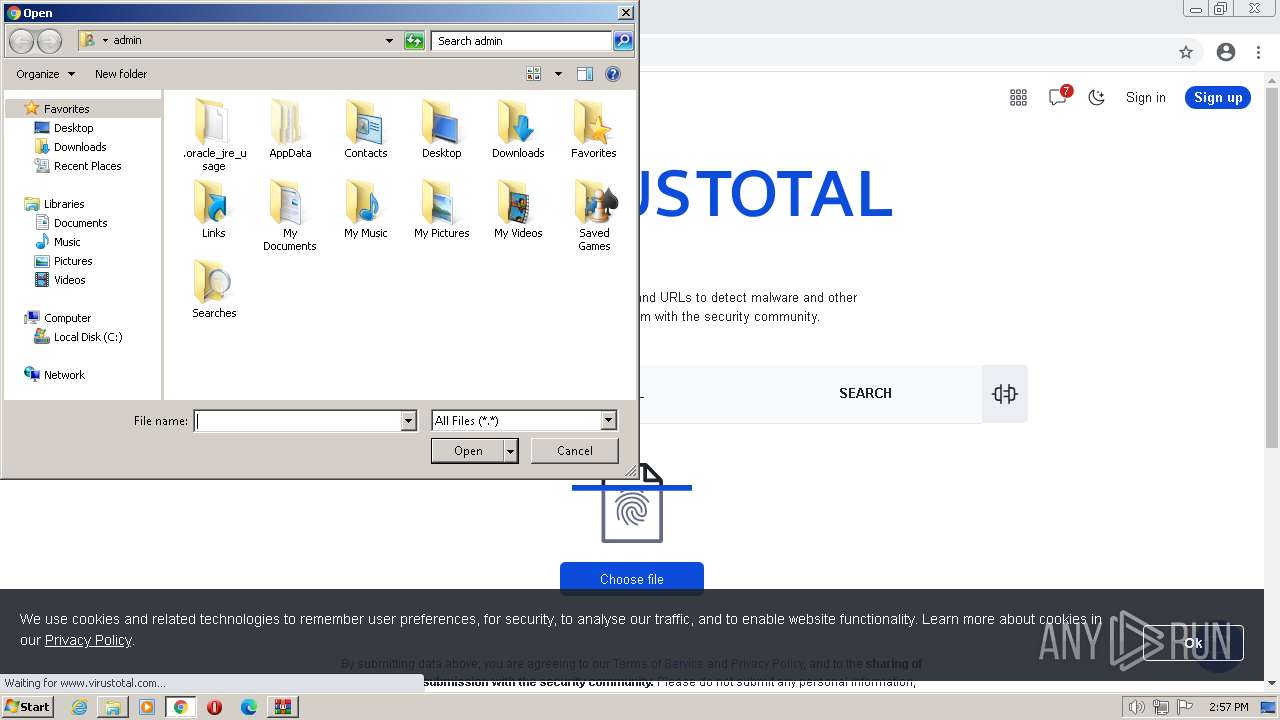This screenshot has height=720, width=1280.
Task: Toggle dark mode moon icon
Action: tap(1097, 97)
